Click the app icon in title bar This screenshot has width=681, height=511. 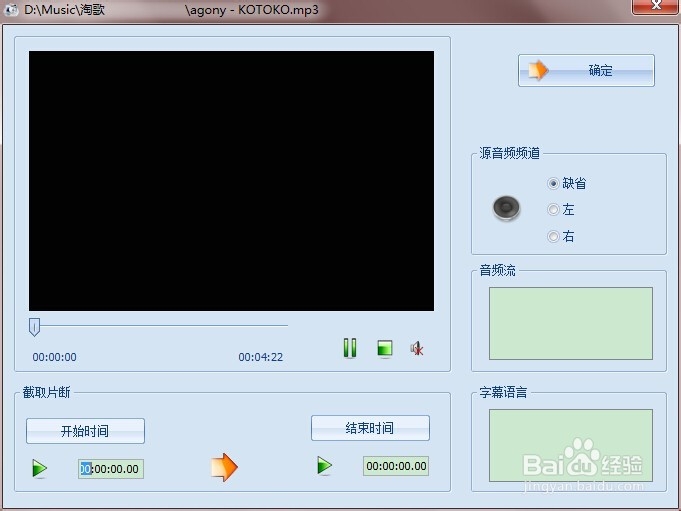(x=12, y=10)
